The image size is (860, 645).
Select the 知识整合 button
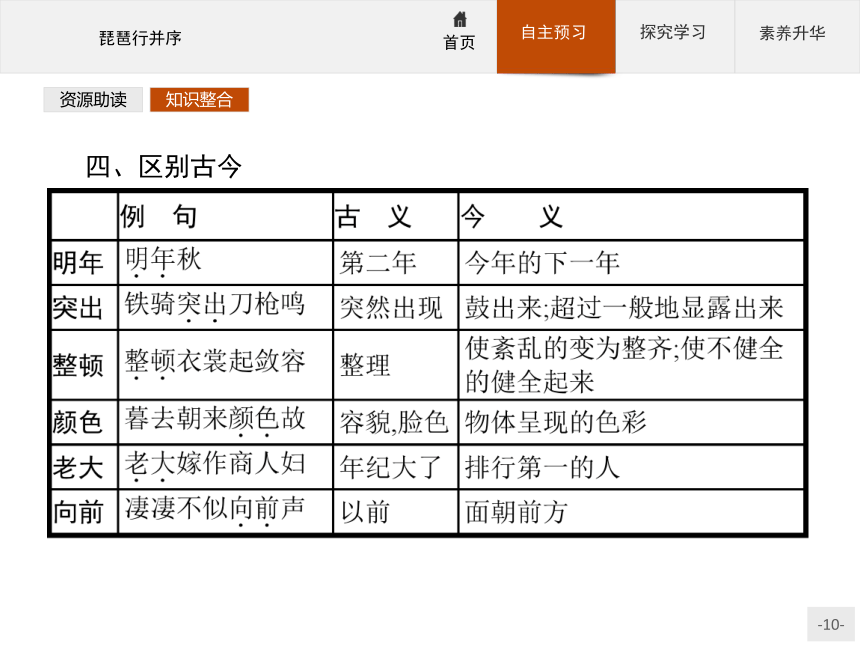199,100
